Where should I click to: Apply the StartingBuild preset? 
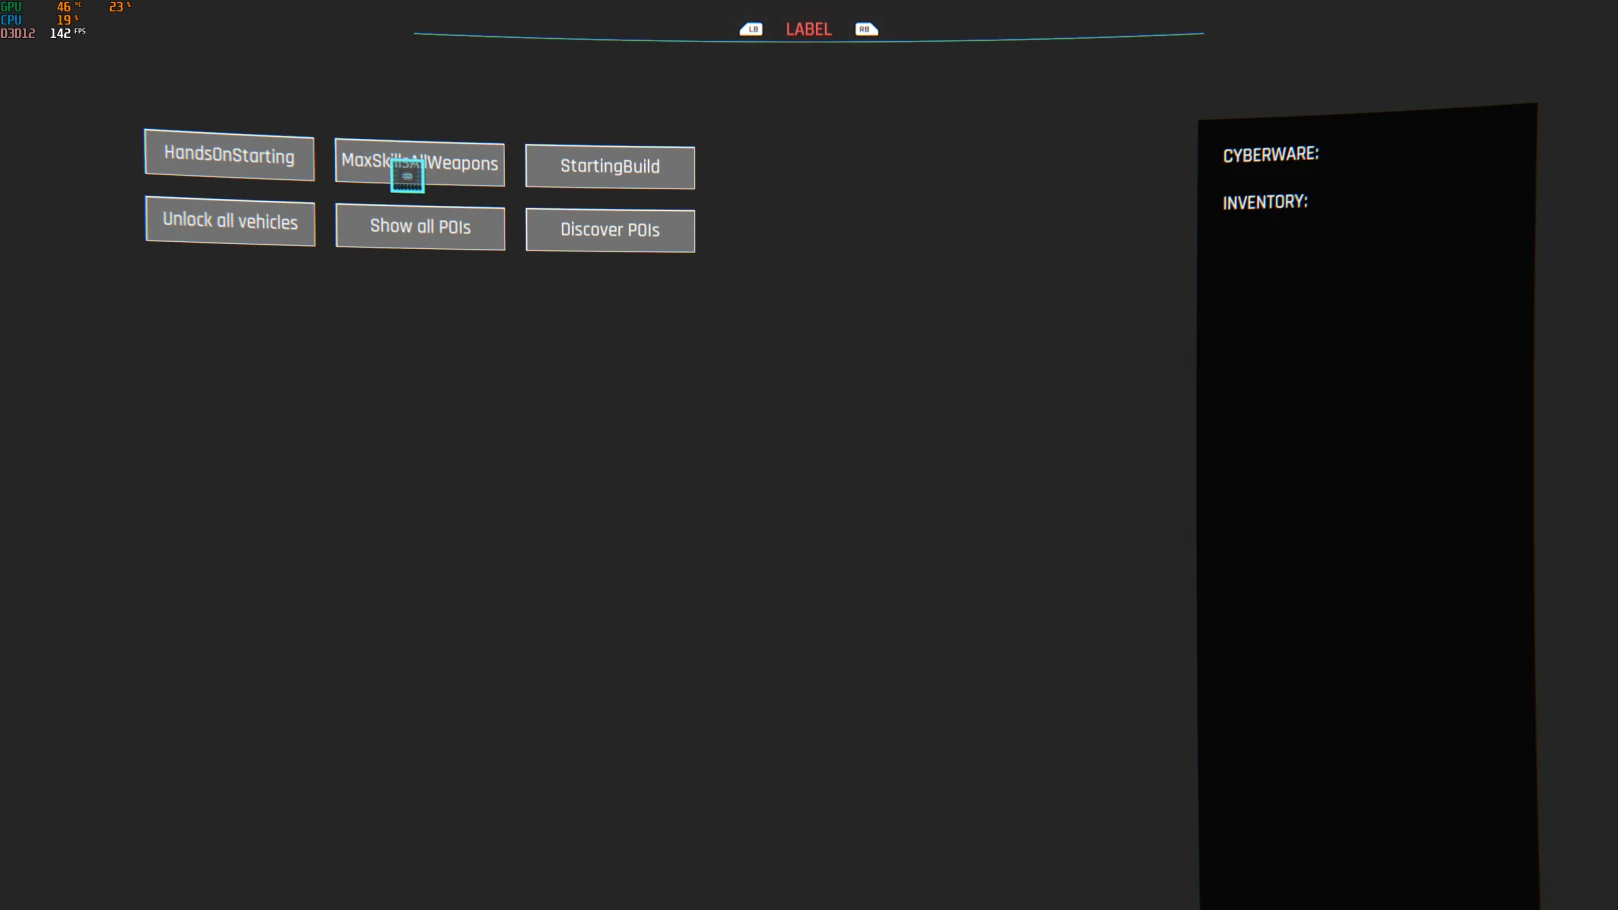610,167
